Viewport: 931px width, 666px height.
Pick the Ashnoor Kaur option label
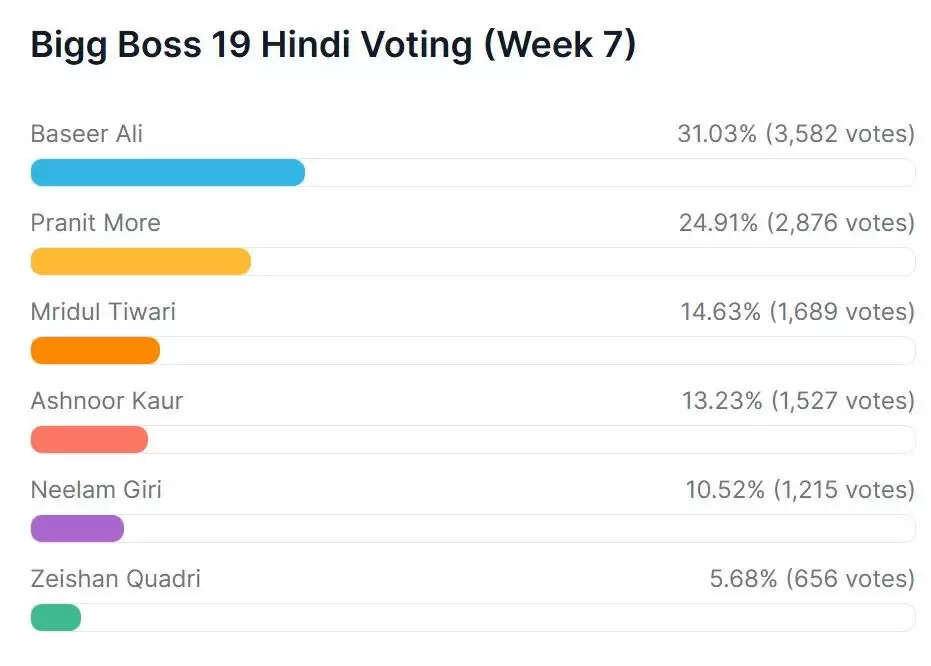[x=107, y=401]
